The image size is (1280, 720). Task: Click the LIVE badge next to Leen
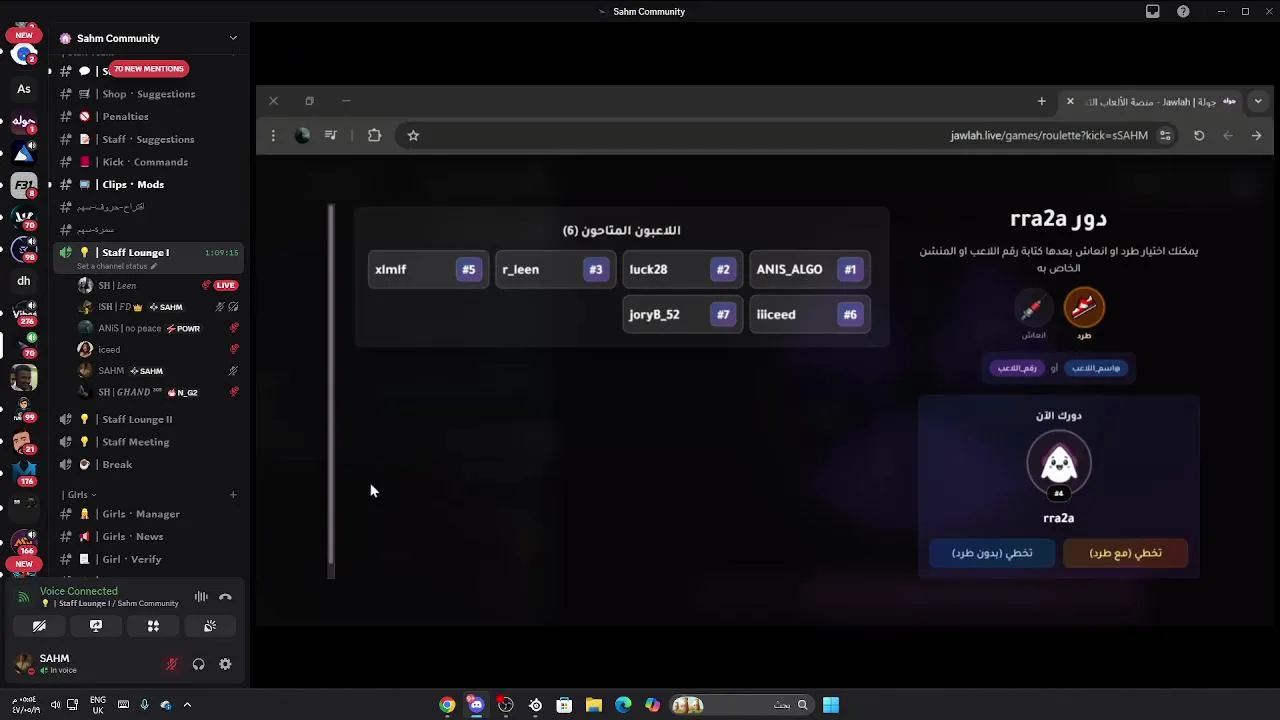[226, 285]
